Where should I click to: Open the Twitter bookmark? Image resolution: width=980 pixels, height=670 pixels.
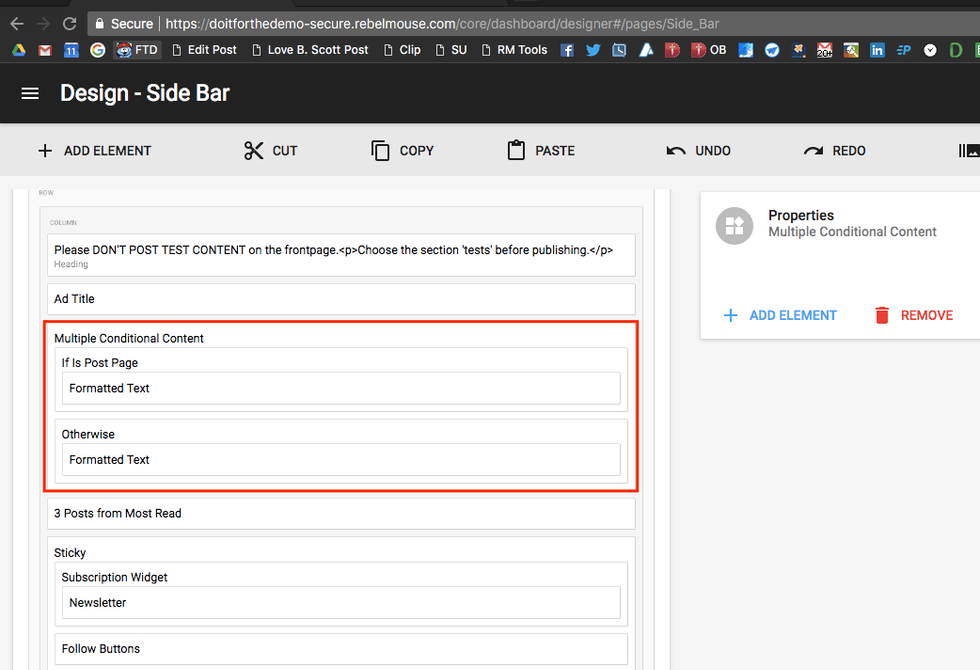tap(593, 50)
